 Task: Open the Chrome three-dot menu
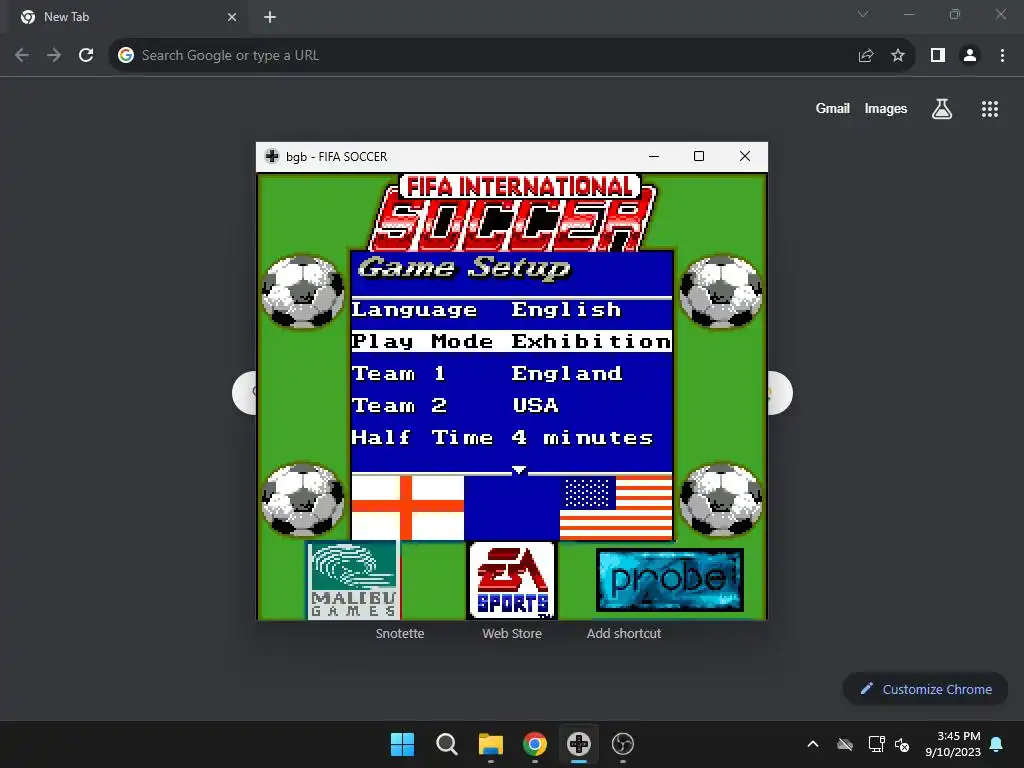click(1002, 56)
